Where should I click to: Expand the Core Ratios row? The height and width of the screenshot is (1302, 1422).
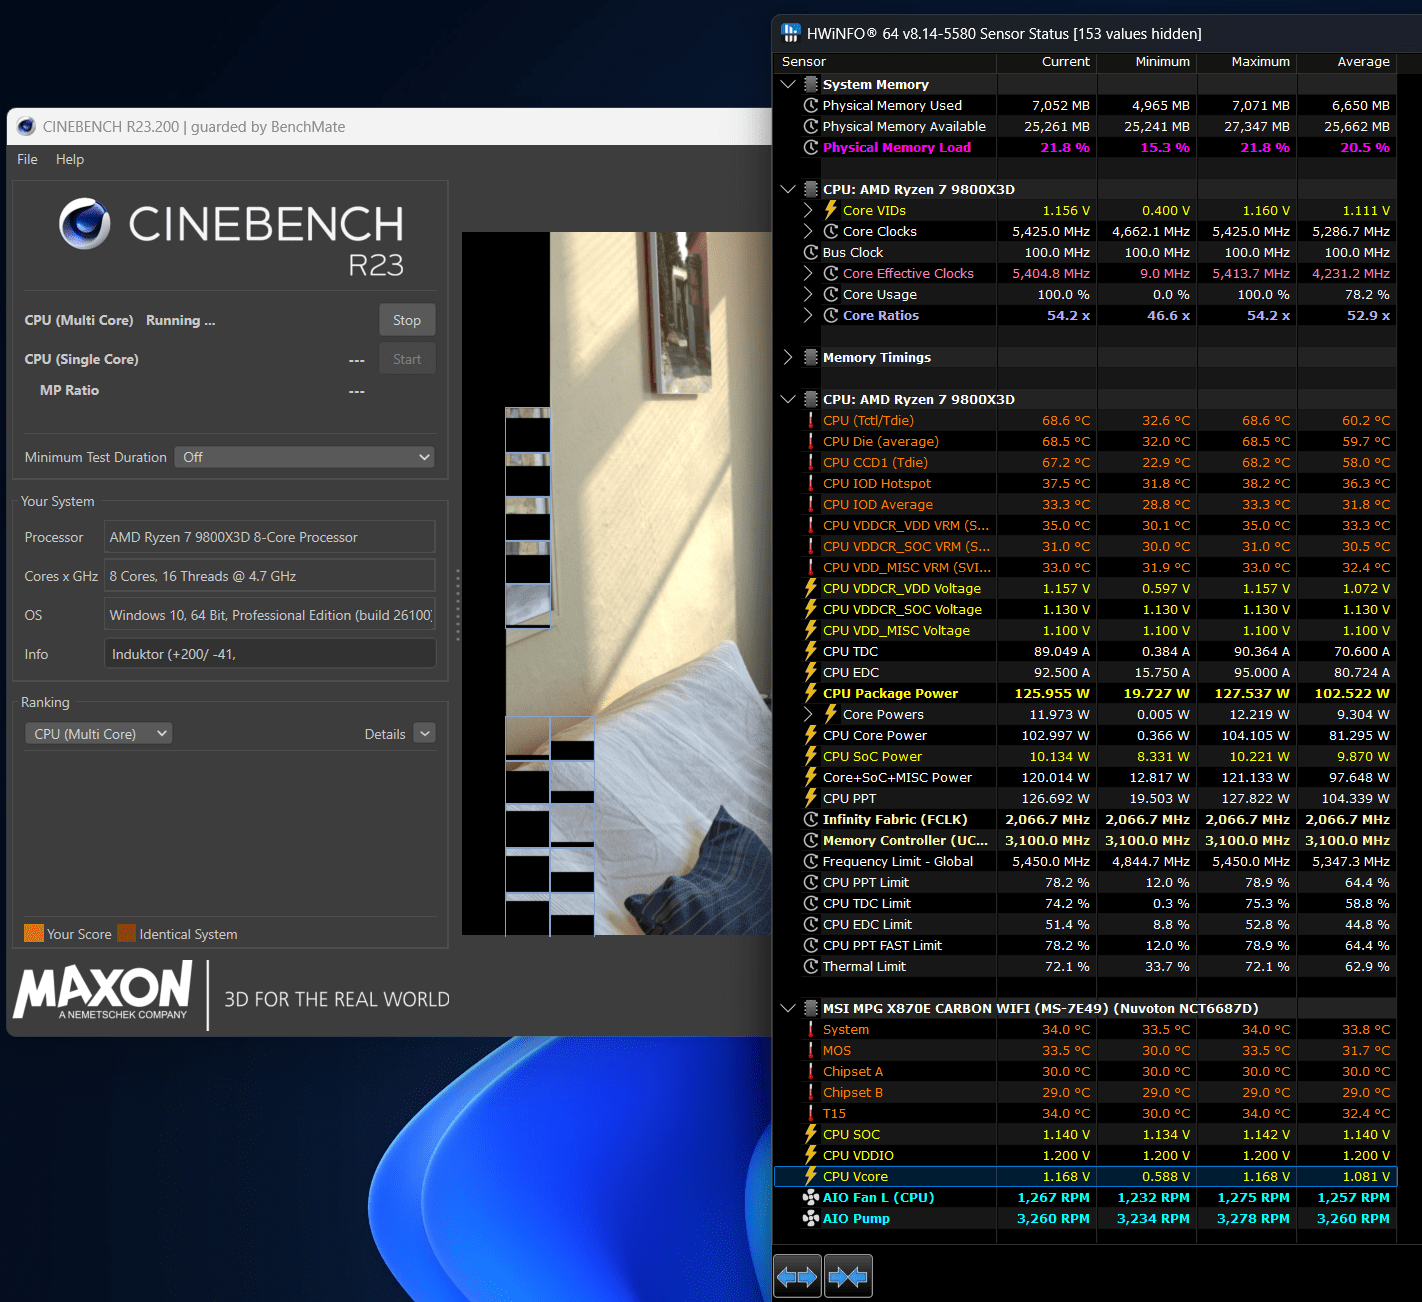click(x=808, y=315)
